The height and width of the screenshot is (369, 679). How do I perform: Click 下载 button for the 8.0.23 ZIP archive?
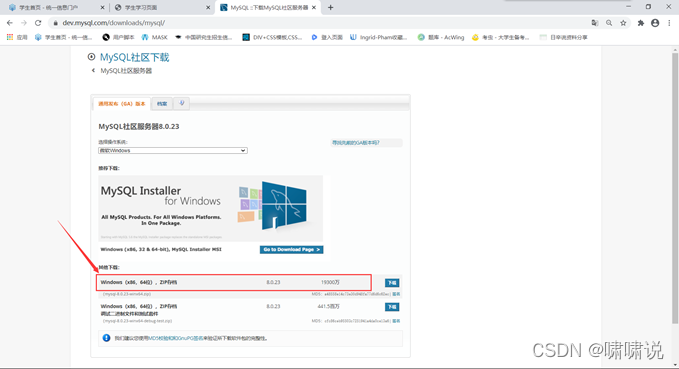pyautogui.click(x=392, y=283)
